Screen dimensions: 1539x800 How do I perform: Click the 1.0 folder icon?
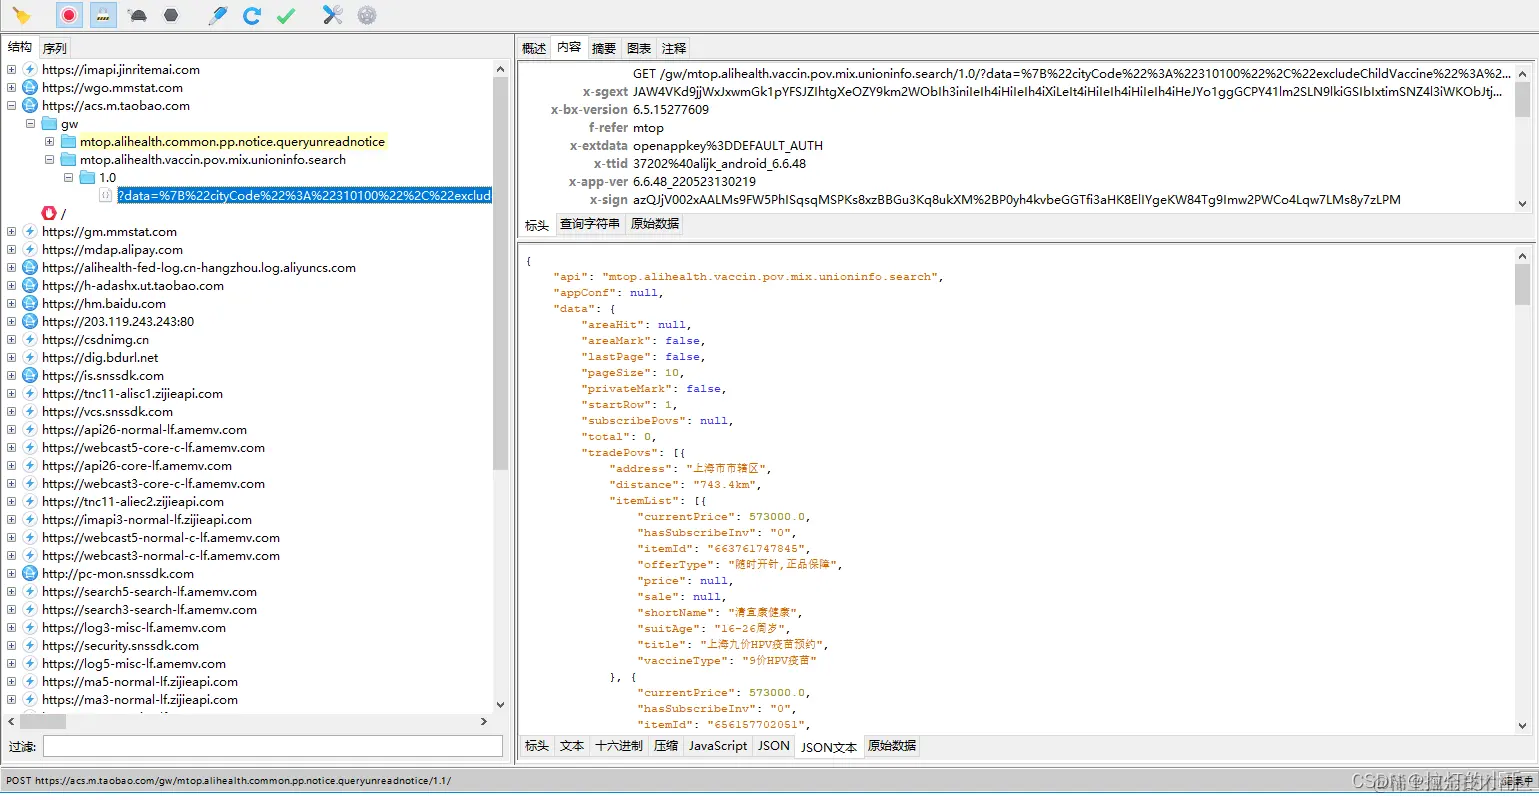pos(87,178)
